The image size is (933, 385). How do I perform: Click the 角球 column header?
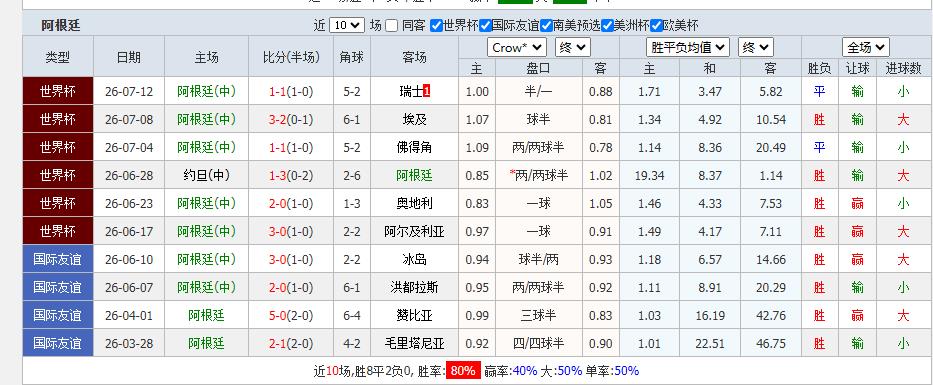[x=352, y=57]
